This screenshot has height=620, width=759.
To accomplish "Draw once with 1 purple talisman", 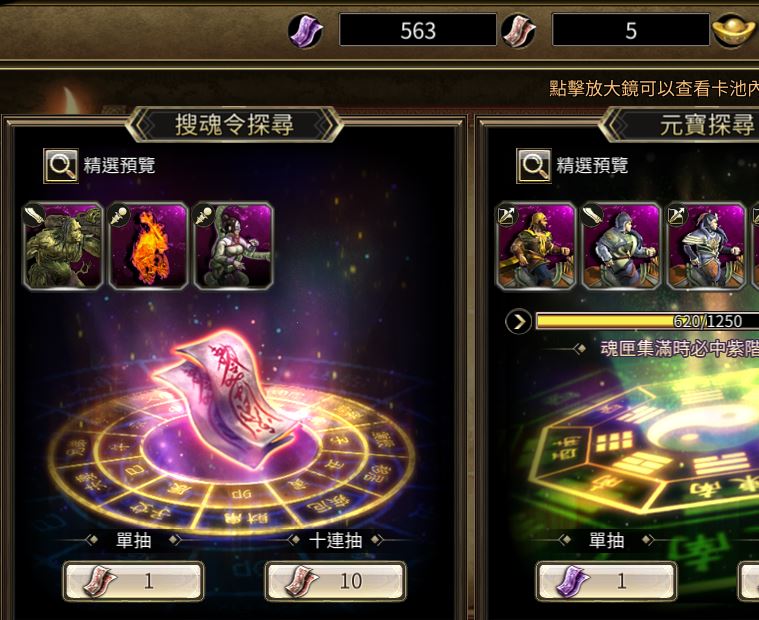I will 607,581.
